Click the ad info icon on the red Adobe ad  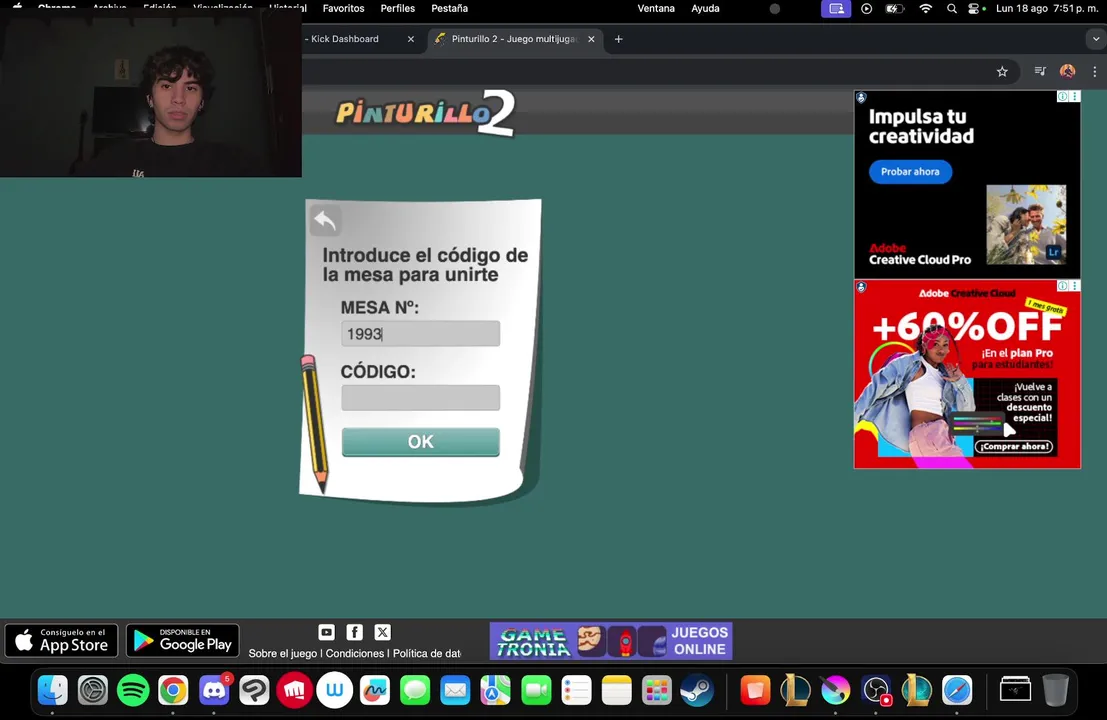click(x=1062, y=286)
